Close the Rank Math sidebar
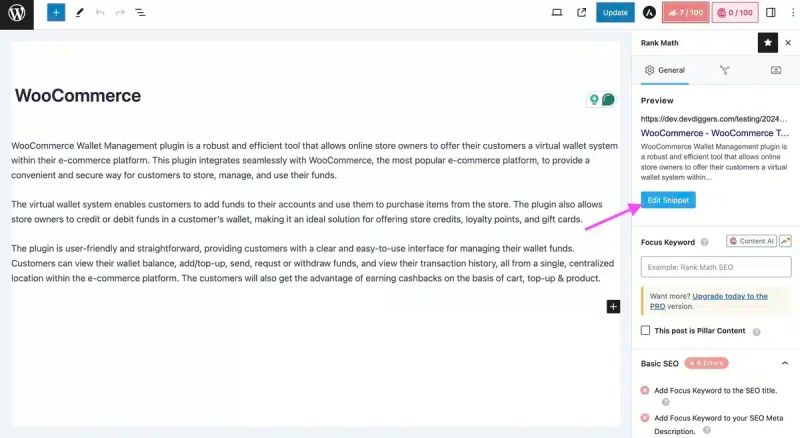Screen dimensions: 800x438 788,43
